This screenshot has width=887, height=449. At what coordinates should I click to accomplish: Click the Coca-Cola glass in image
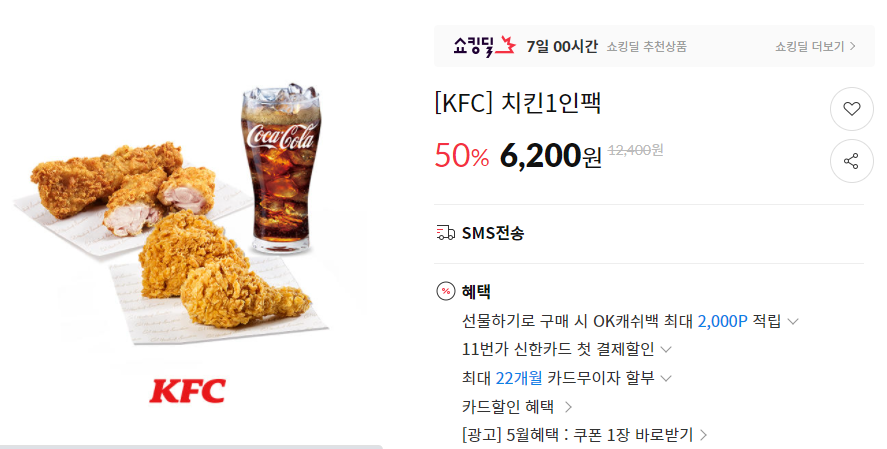(x=281, y=168)
